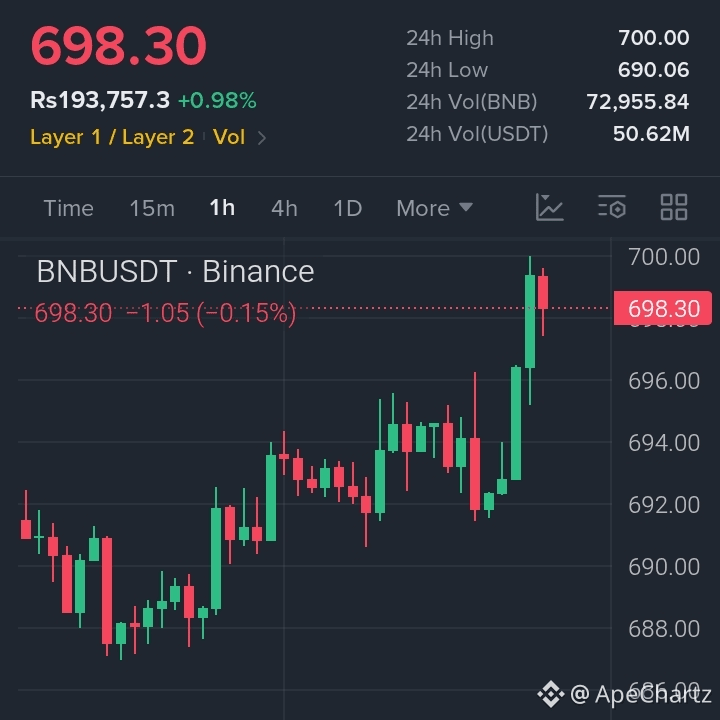
Task: Open the four-square chart layout icon
Action: click(674, 207)
